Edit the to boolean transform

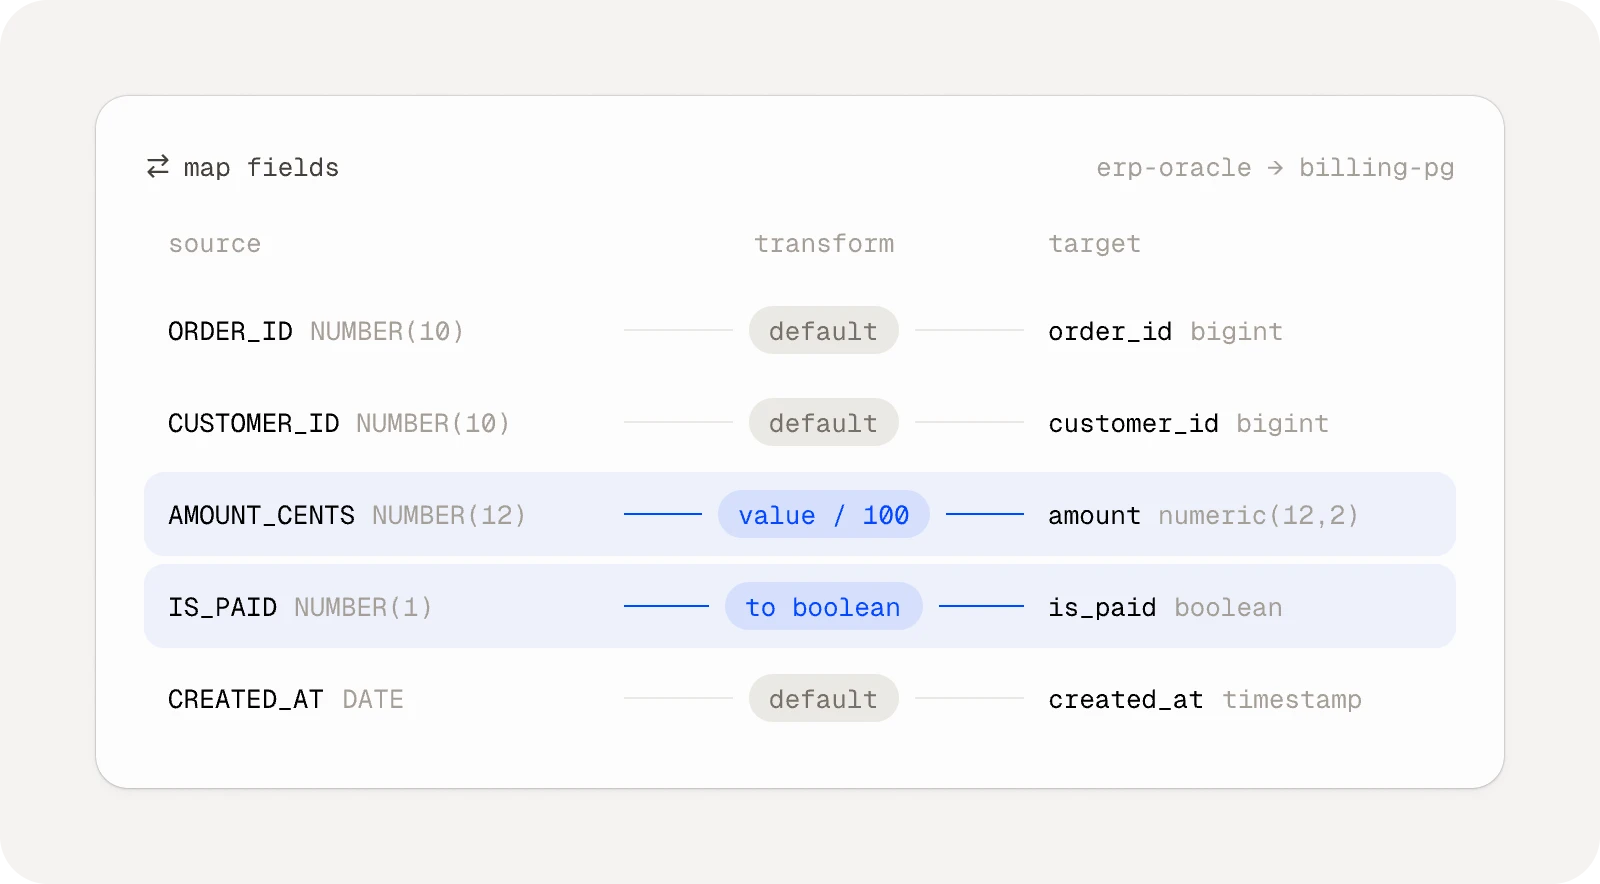[823, 607]
